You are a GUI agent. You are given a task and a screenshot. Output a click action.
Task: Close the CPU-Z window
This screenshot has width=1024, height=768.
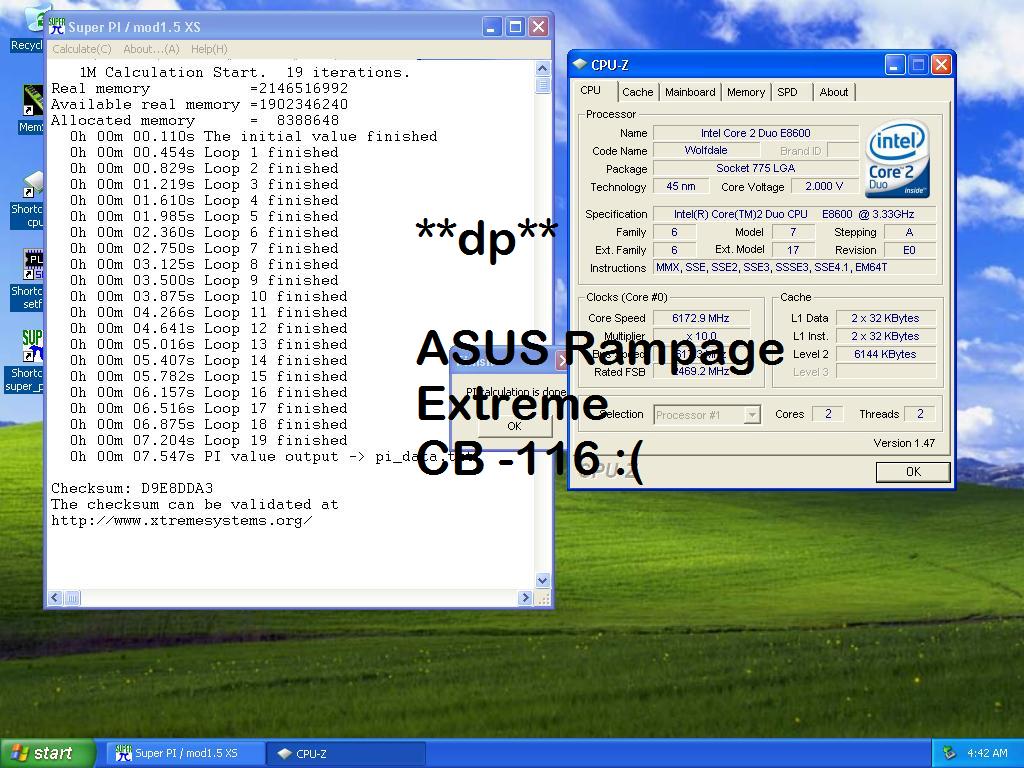[x=940, y=65]
